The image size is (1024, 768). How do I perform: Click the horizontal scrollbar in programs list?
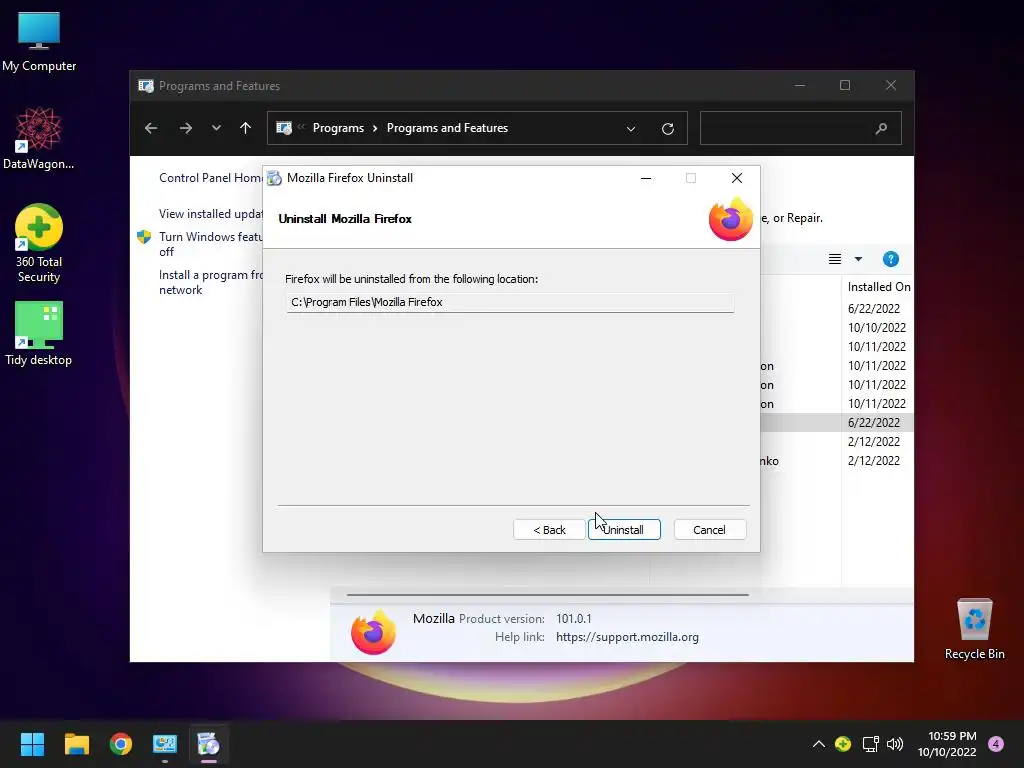click(547, 595)
